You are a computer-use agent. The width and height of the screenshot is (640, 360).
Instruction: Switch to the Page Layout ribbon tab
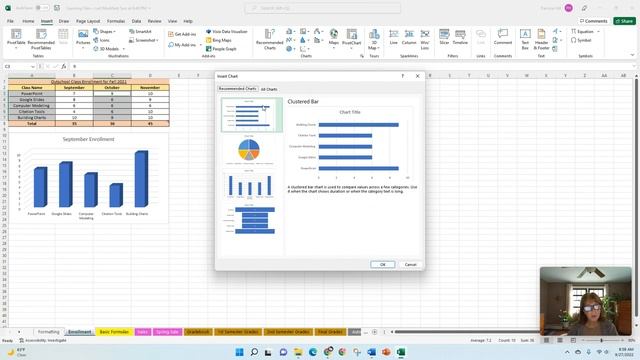coord(88,21)
